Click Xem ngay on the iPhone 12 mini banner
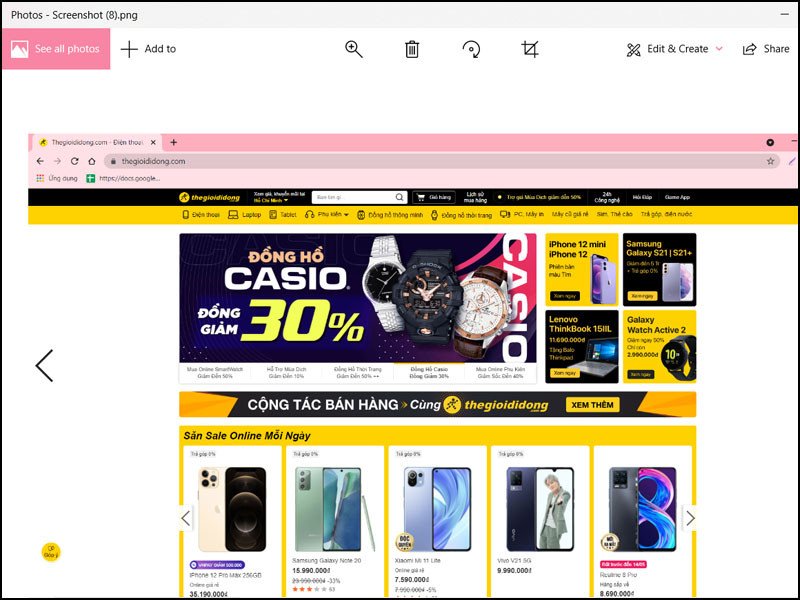This screenshot has width=800, height=600. coord(566,293)
